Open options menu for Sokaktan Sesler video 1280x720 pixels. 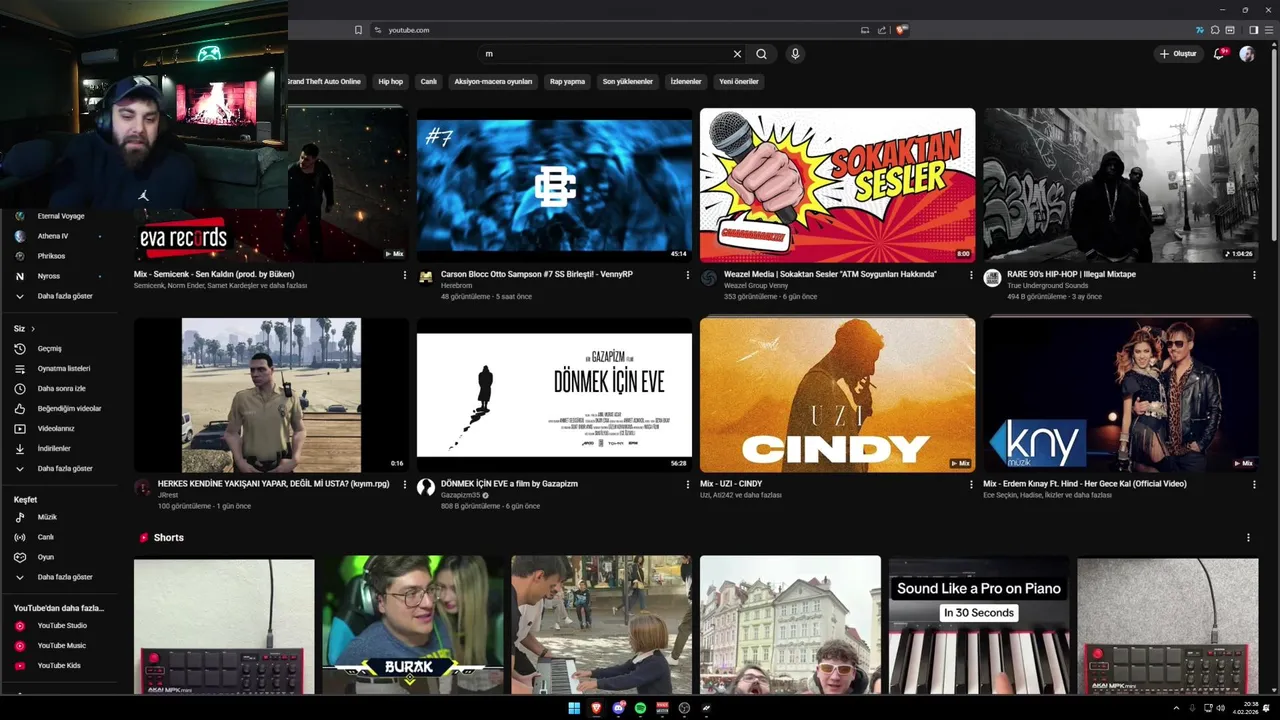[x=971, y=275]
